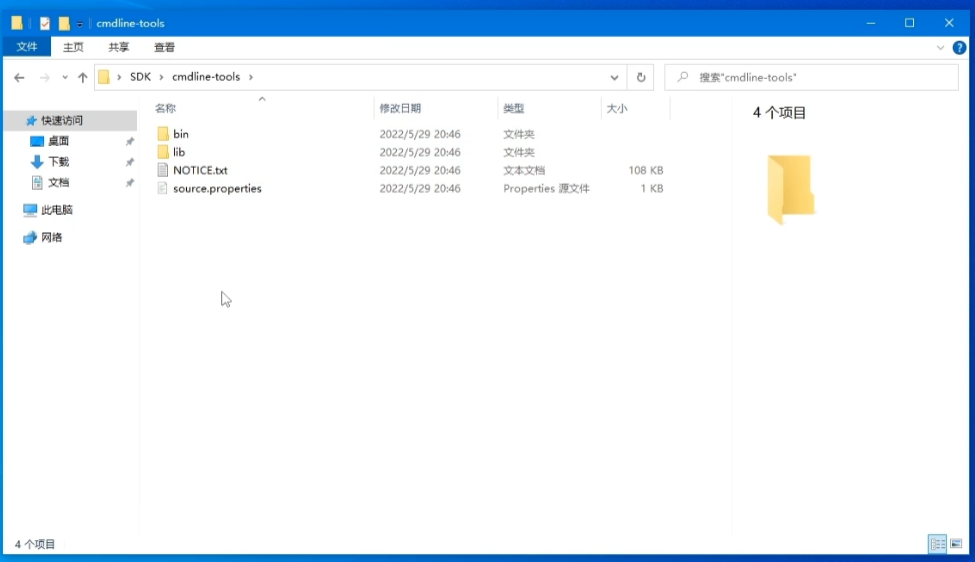Click cmdline-tools in the address breadcrumb
Screen dimensions: 975x562
click(x=206, y=77)
